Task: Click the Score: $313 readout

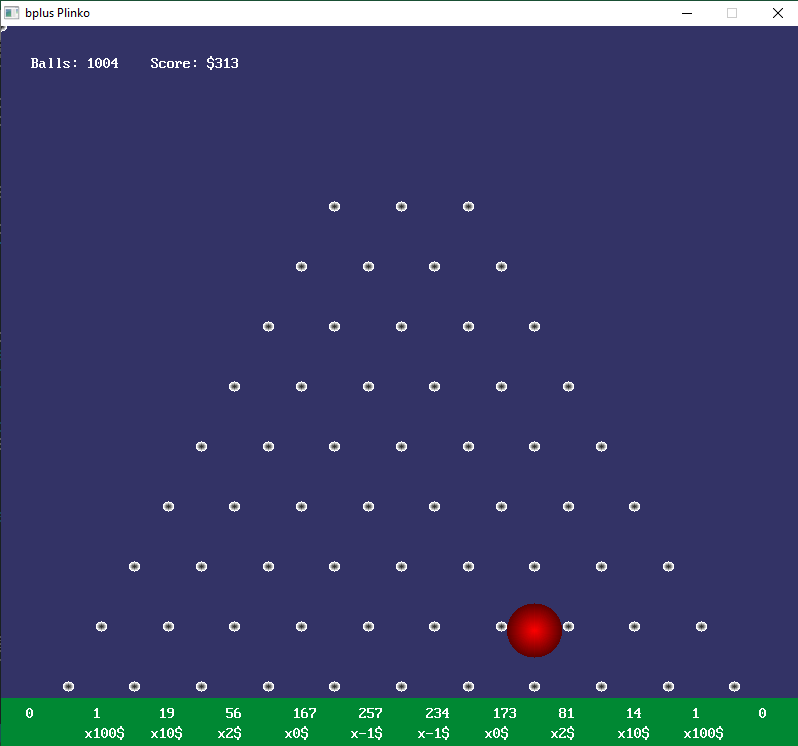Action: [x=194, y=63]
